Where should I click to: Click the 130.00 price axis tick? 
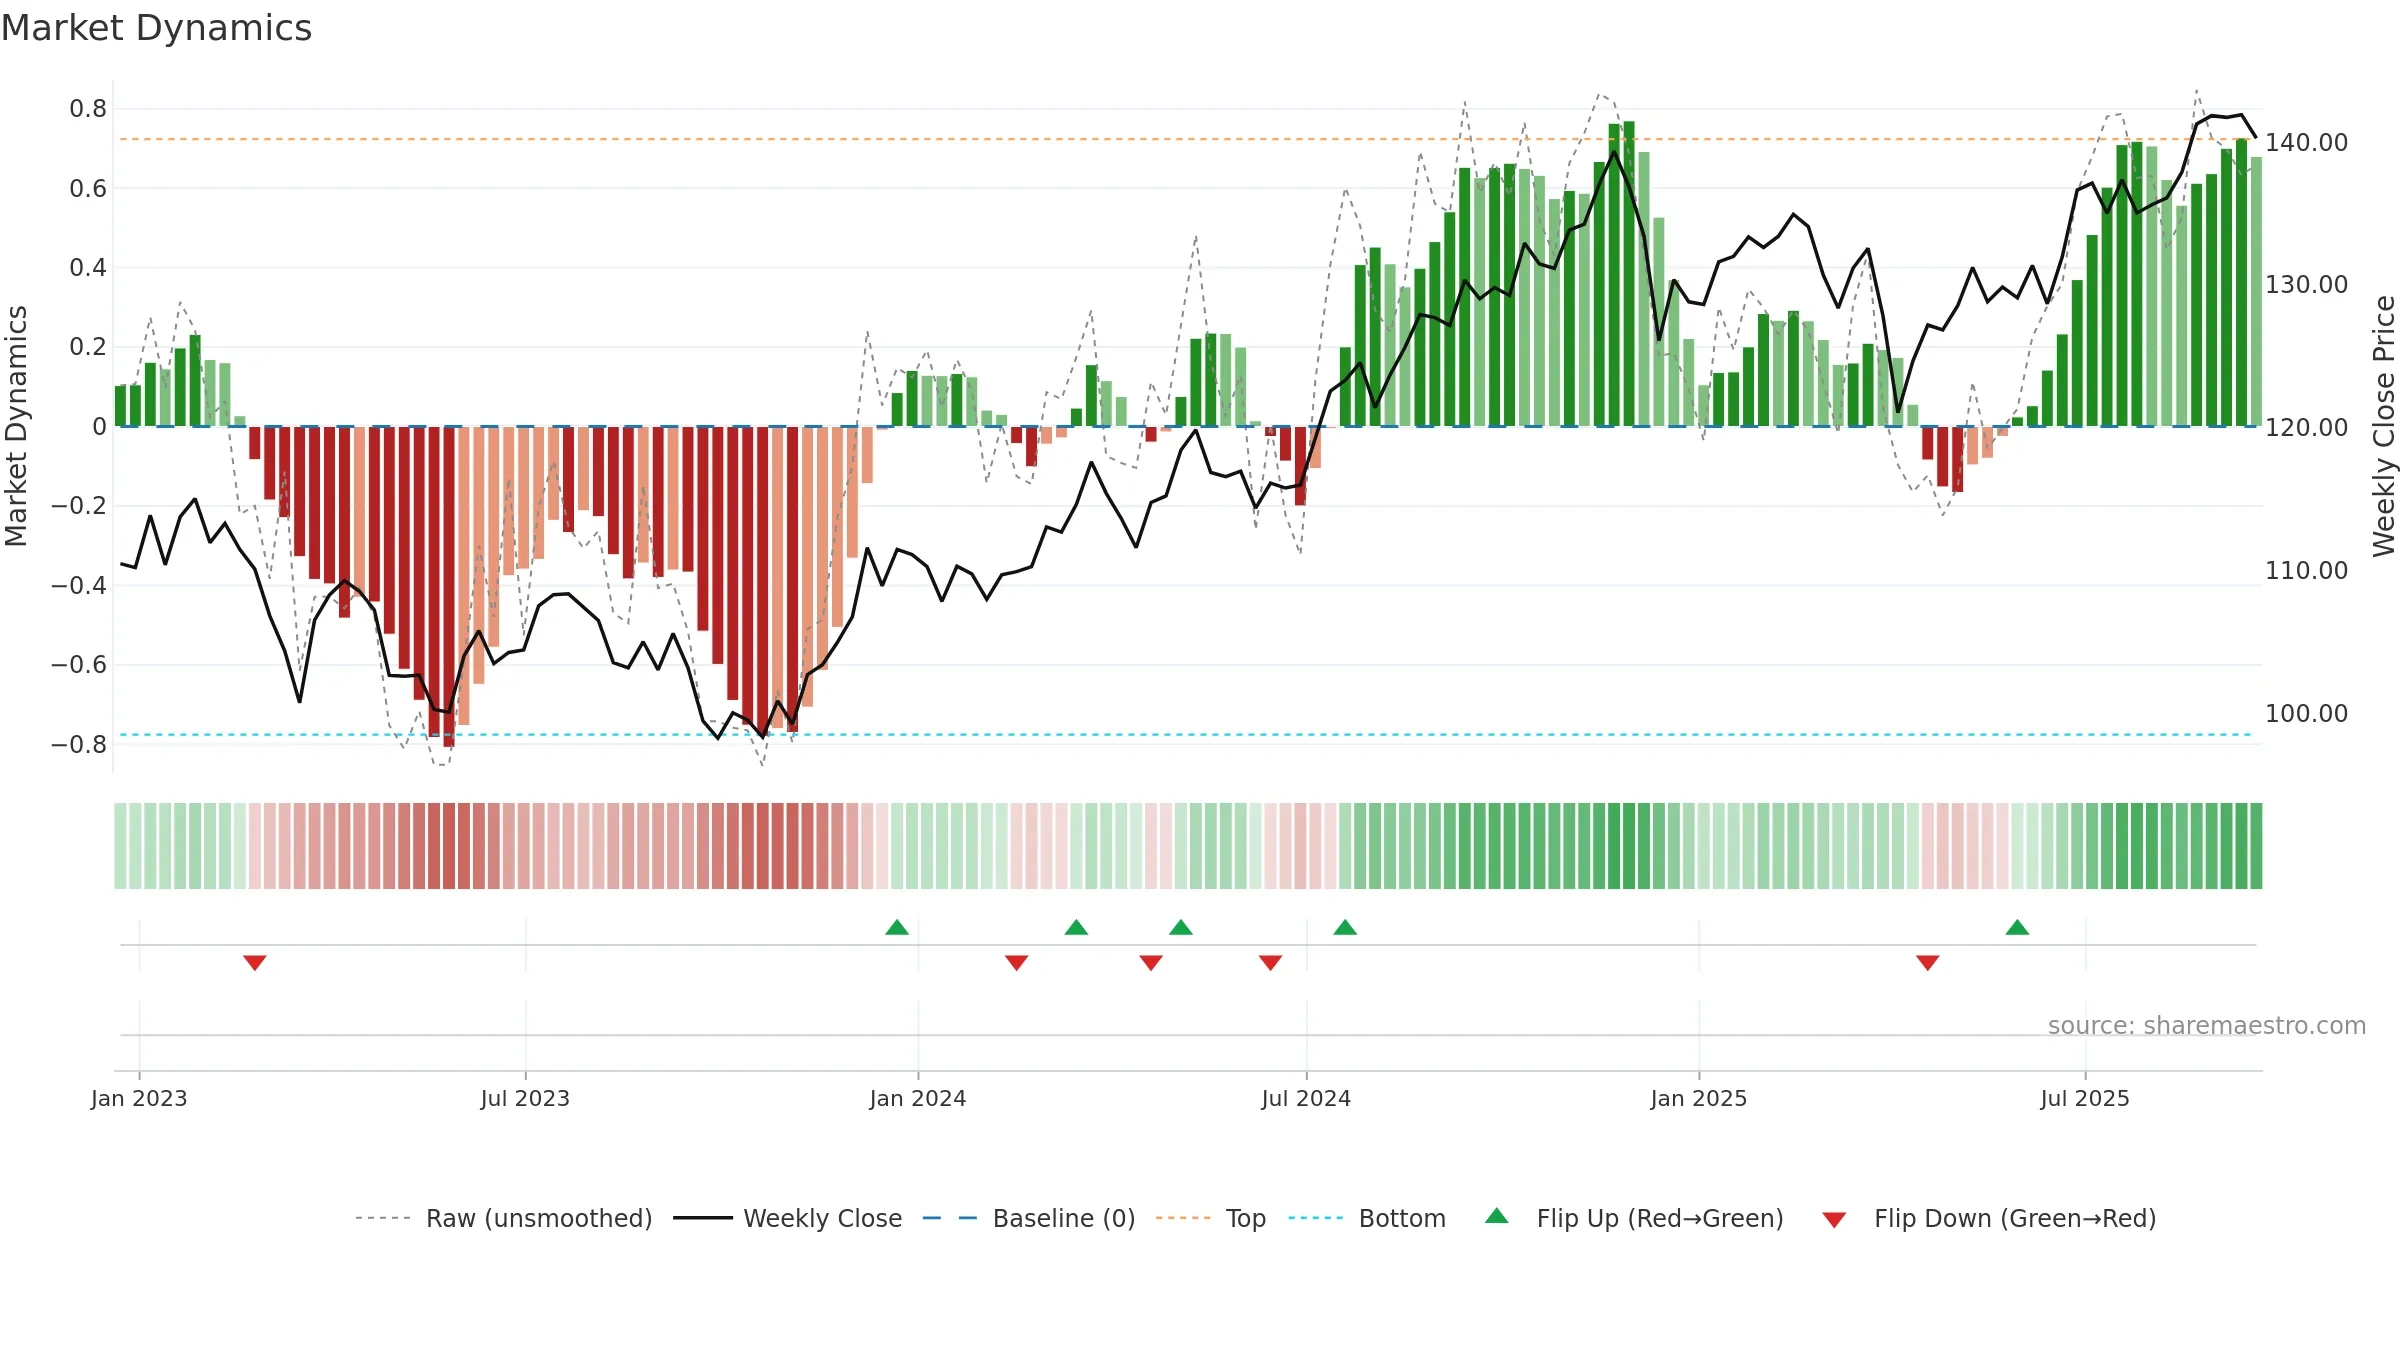pyautogui.click(x=2306, y=284)
